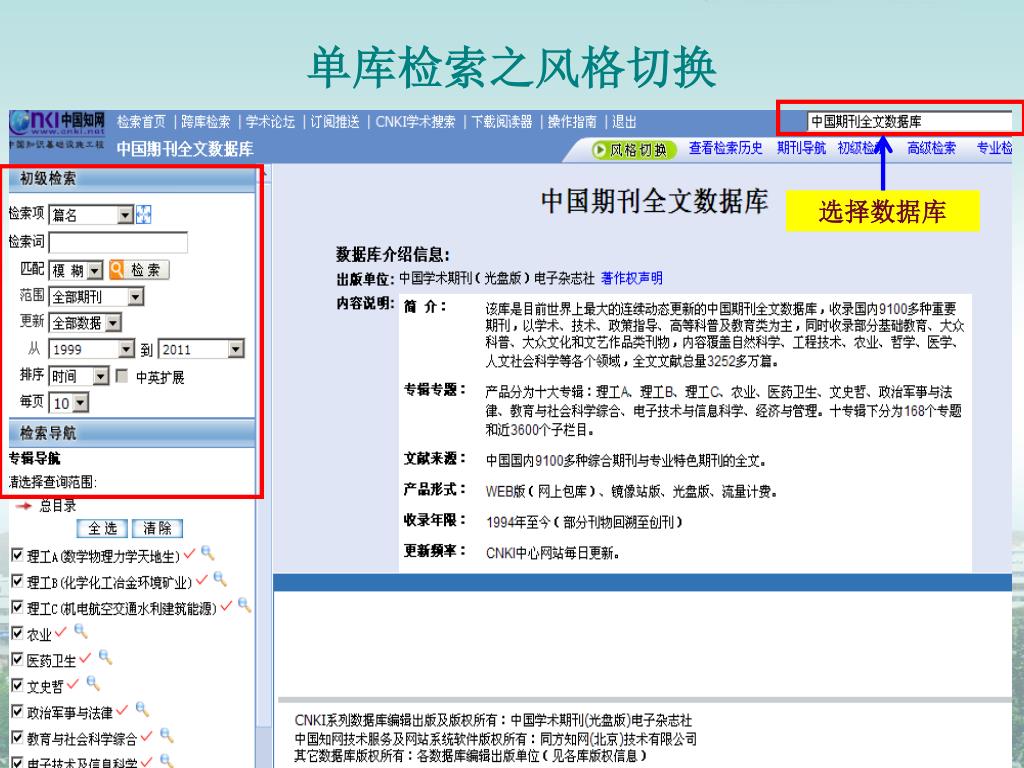This screenshot has width=1024, height=768.
Task: Open the 排序 时间 dropdown
Action: pyautogui.click(x=78, y=376)
